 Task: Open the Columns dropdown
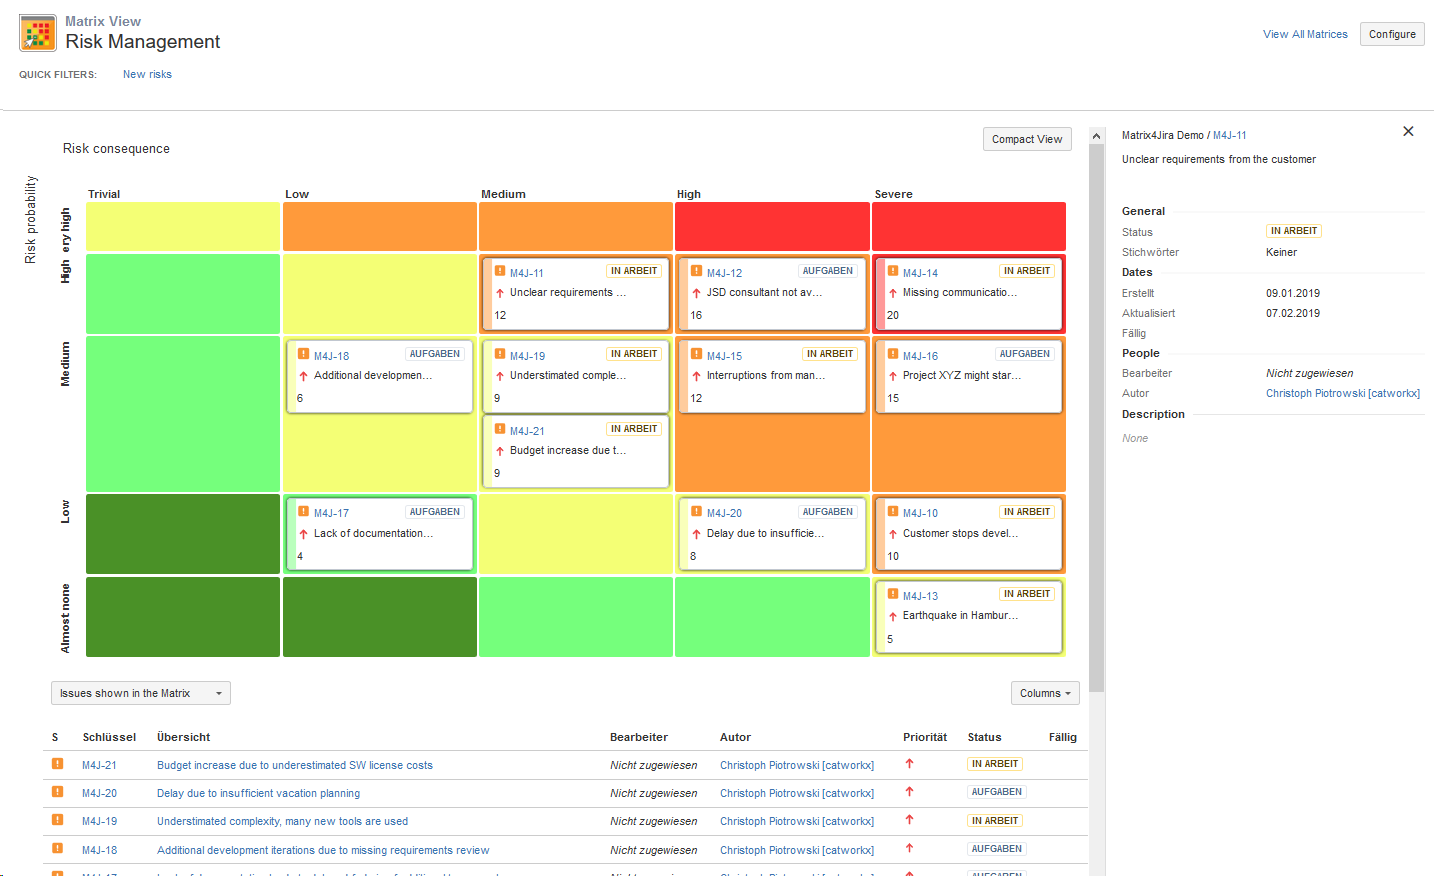[1045, 693]
